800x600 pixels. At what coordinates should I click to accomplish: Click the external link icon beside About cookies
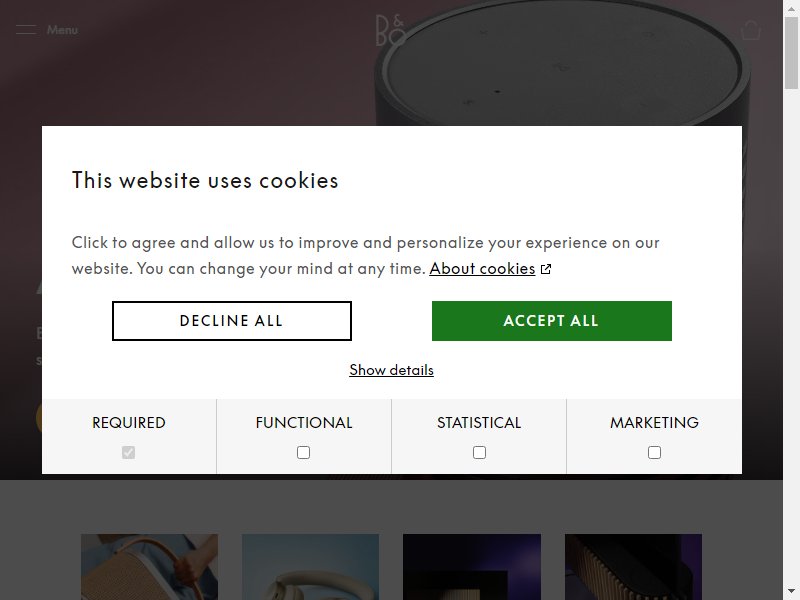tap(546, 269)
